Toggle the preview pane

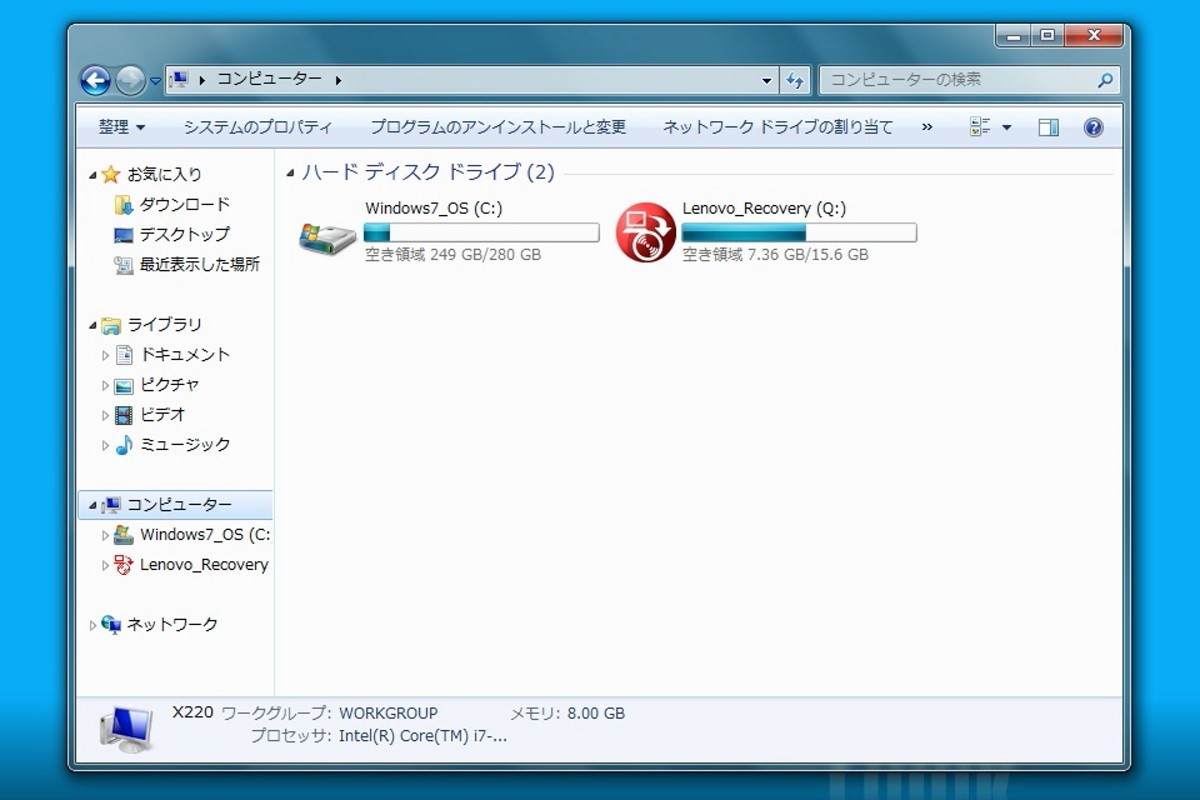1048,127
